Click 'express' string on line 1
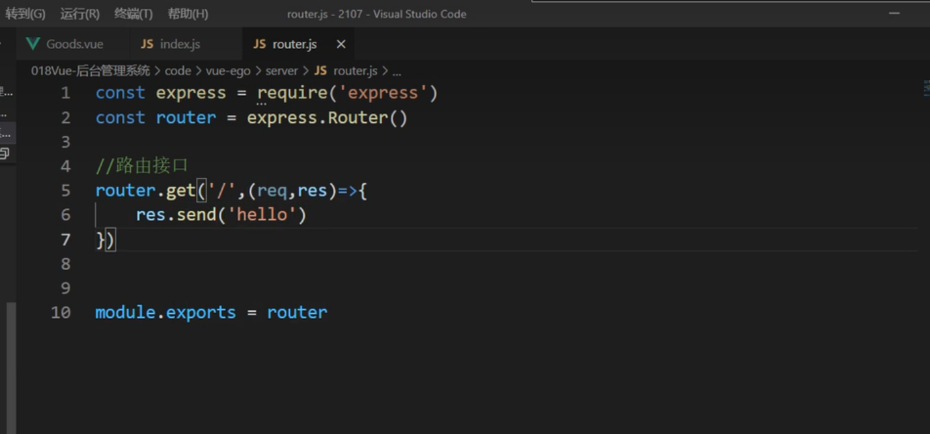Image resolution: width=930 pixels, height=434 pixels. 383,93
